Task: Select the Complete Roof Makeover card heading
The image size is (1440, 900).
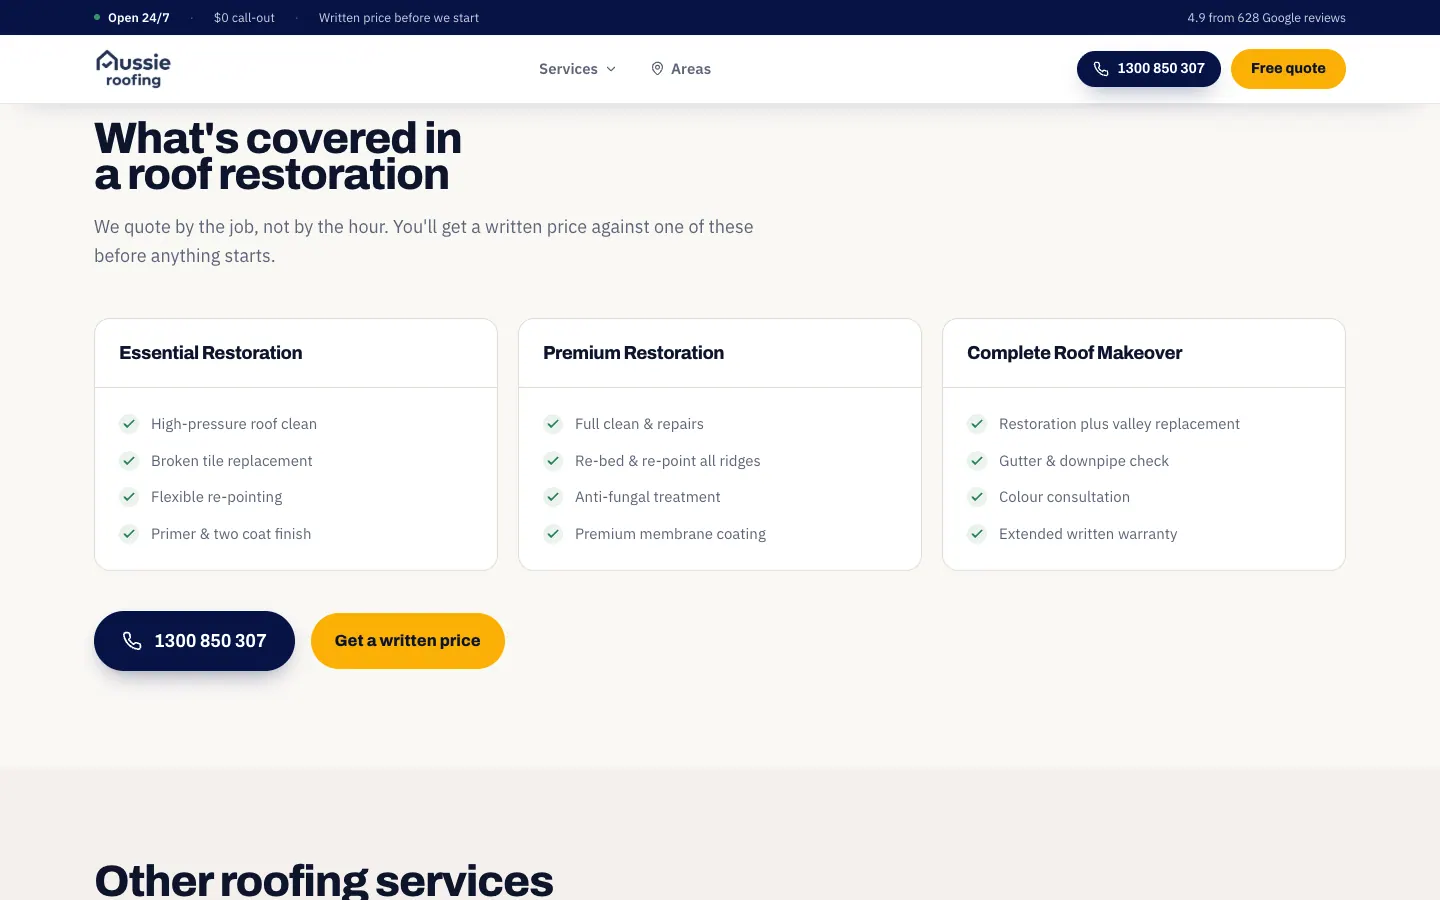Action: click(1075, 353)
